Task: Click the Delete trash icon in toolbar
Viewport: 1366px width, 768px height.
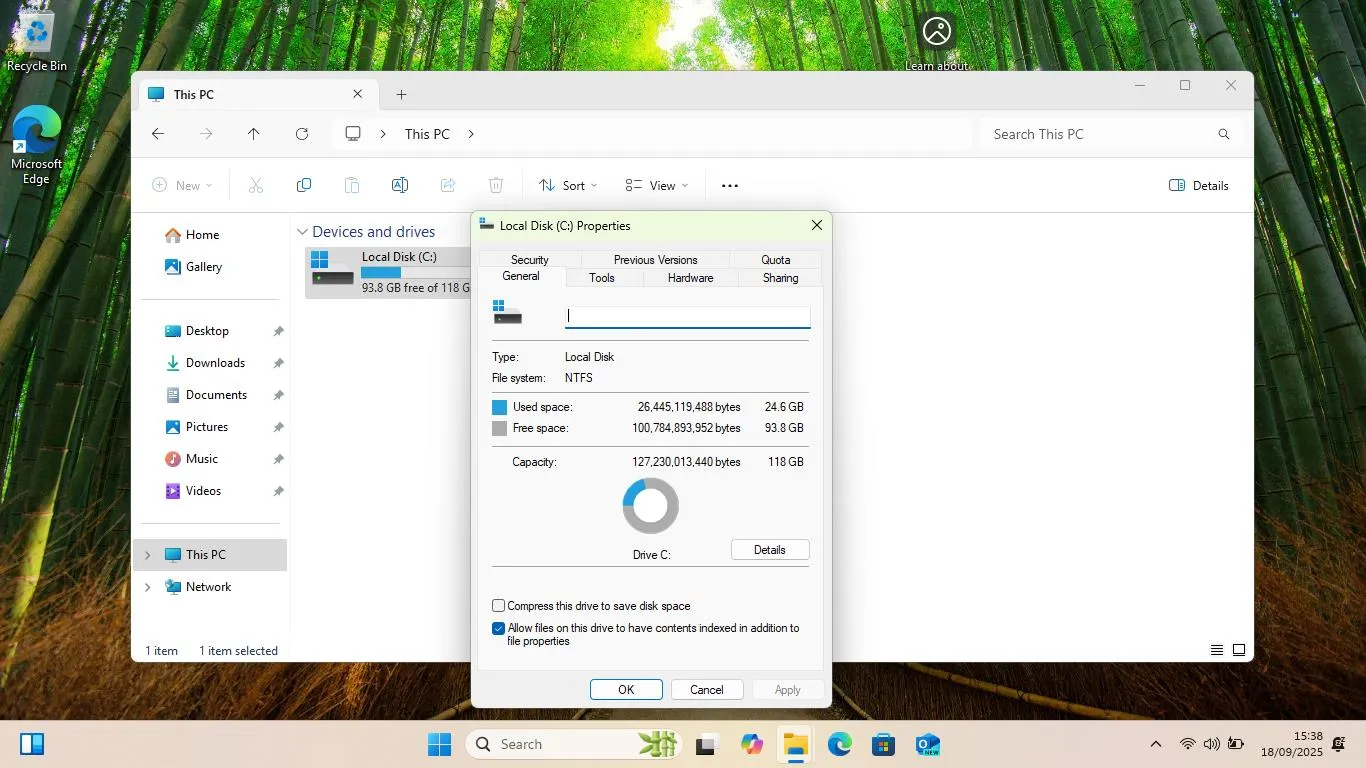Action: point(496,185)
